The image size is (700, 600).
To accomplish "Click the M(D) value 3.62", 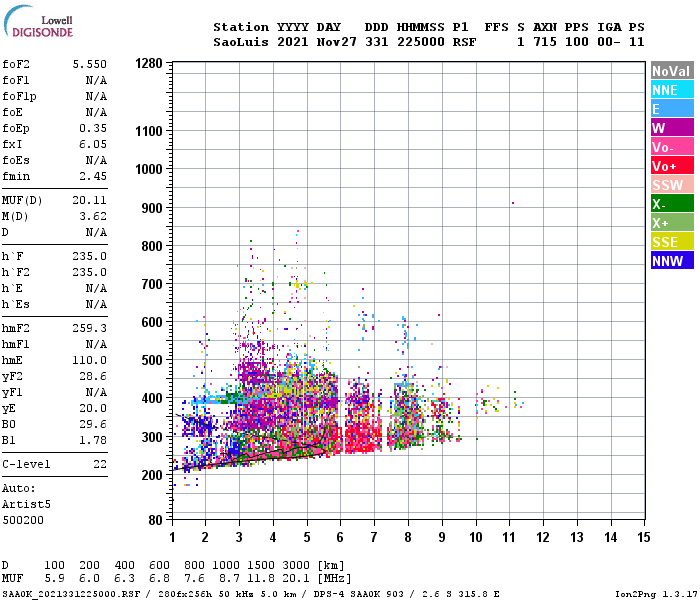I will tap(93, 217).
